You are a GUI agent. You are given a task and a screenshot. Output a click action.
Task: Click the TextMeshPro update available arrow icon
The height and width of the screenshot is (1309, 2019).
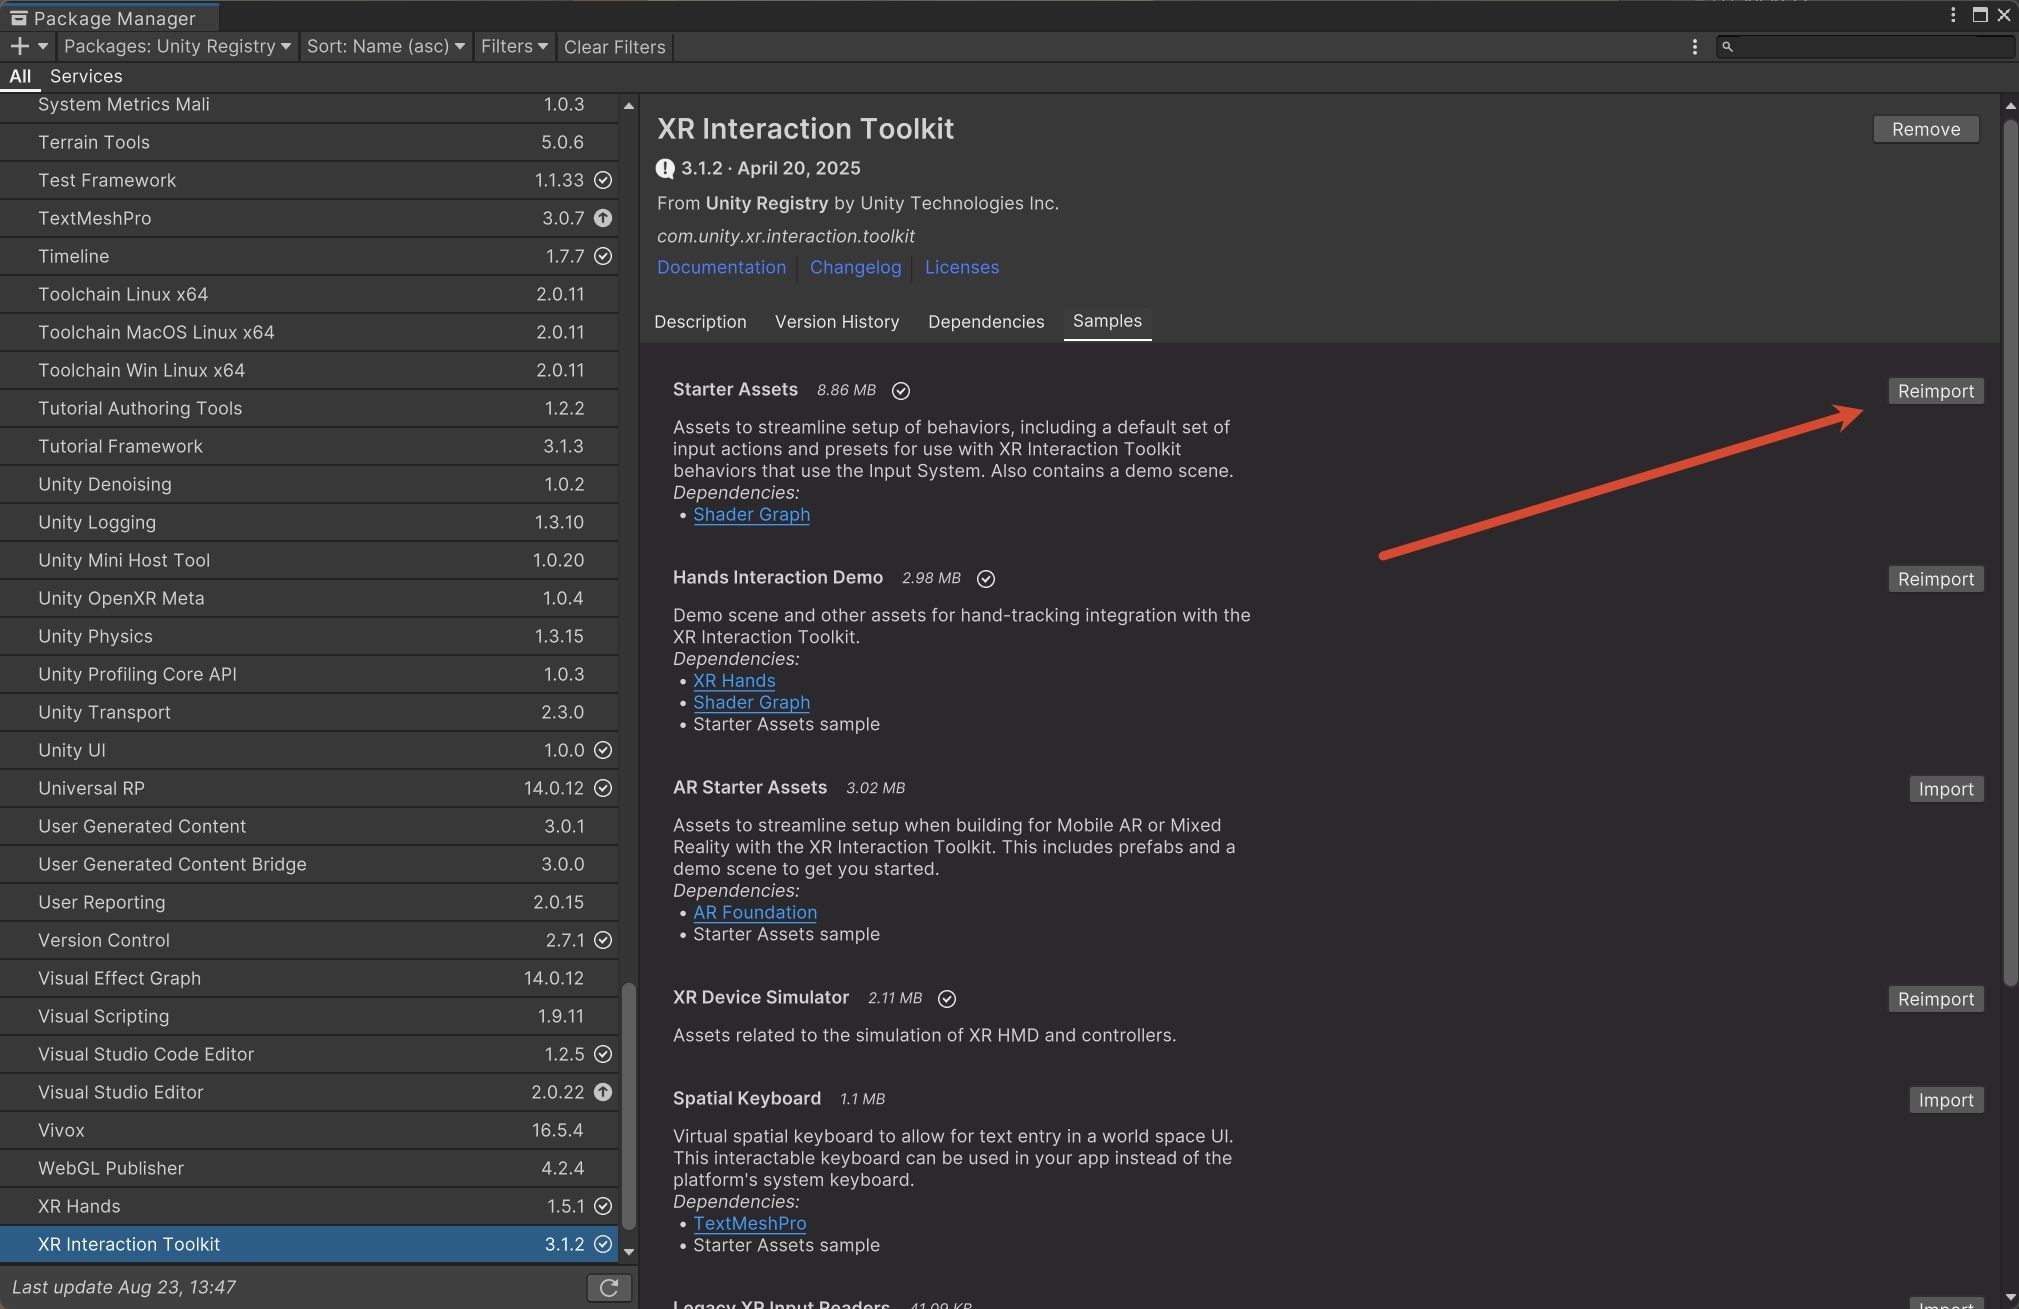pyautogui.click(x=603, y=218)
